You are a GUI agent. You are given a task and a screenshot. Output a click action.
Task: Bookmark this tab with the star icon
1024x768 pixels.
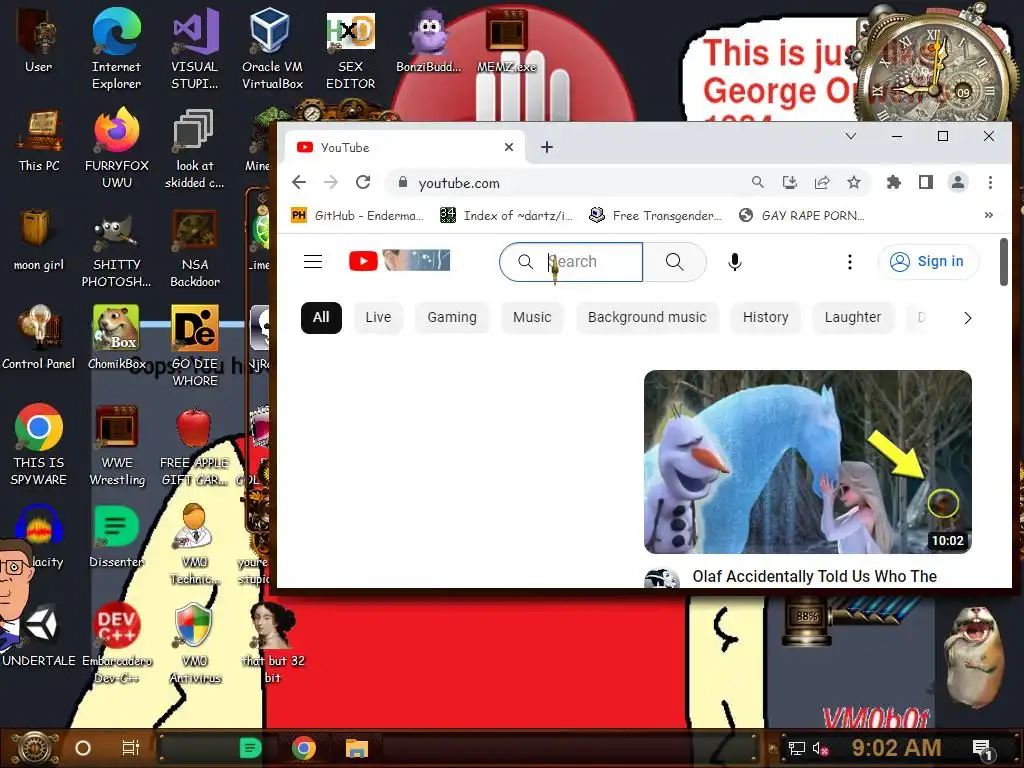coord(854,182)
